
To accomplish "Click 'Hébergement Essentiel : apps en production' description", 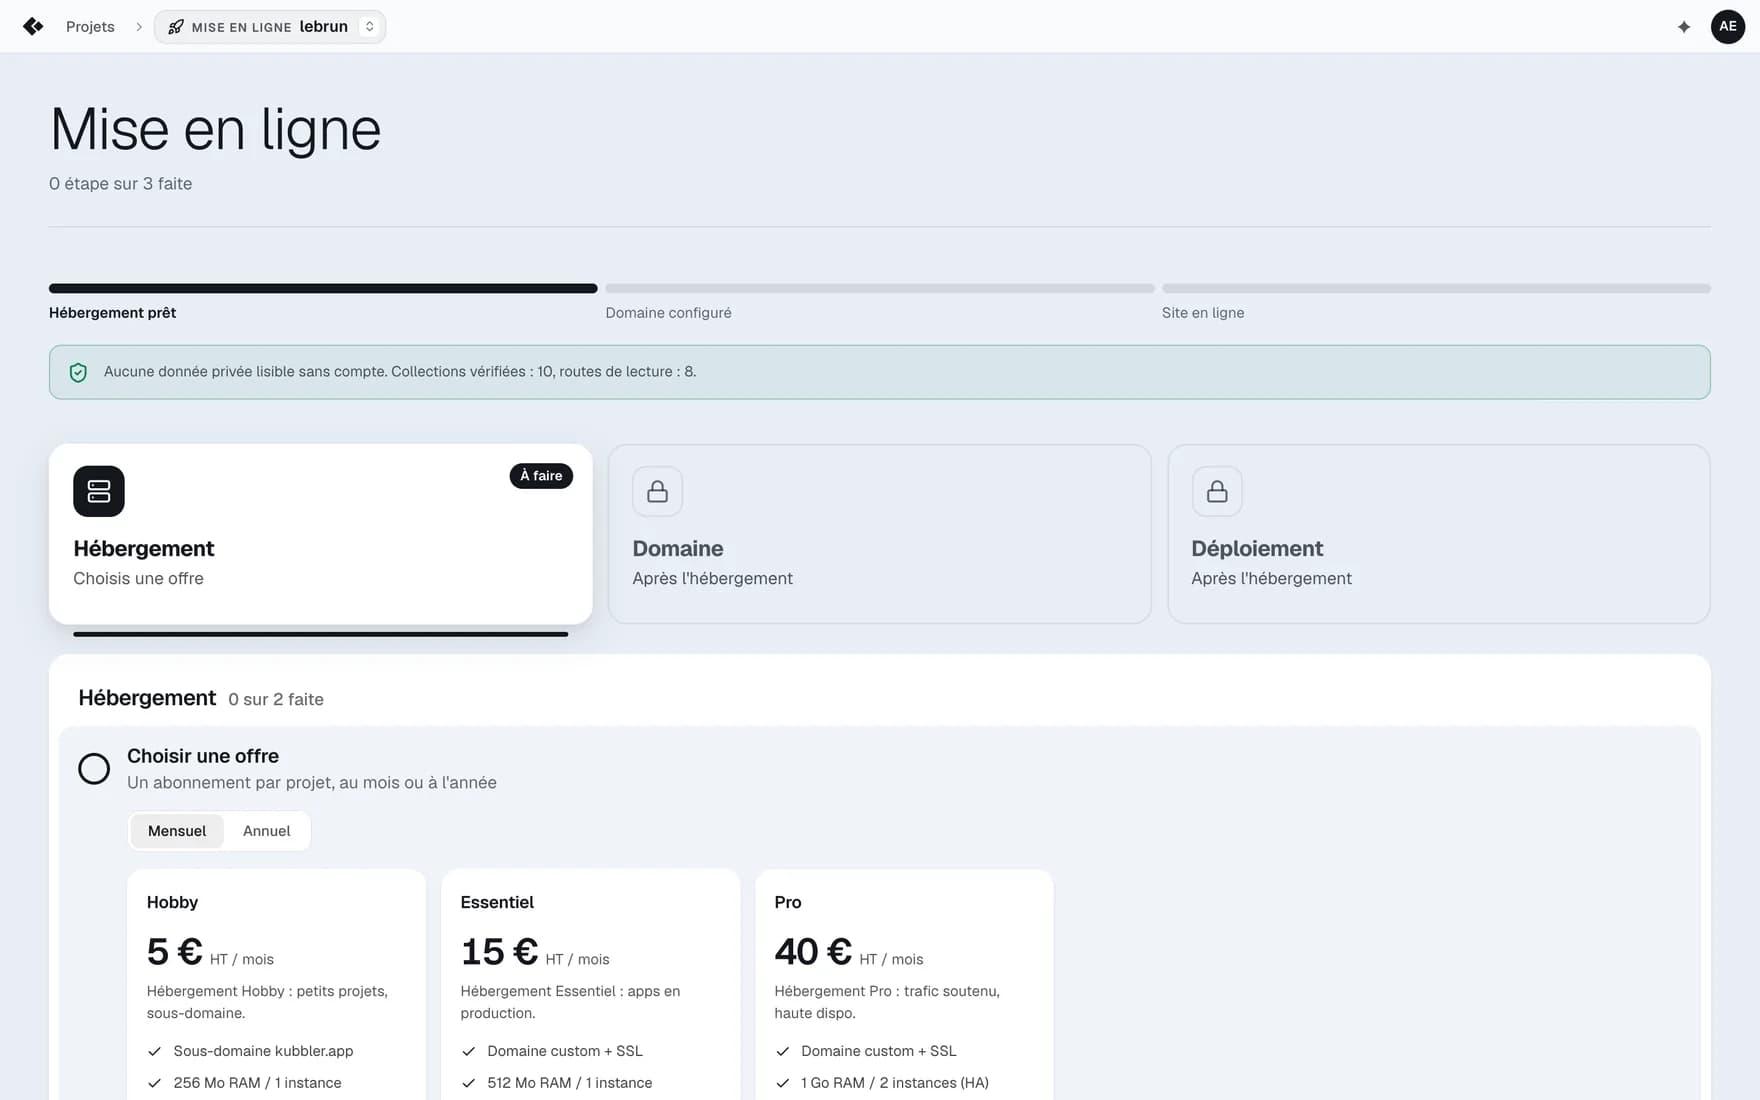I will [570, 1002].
